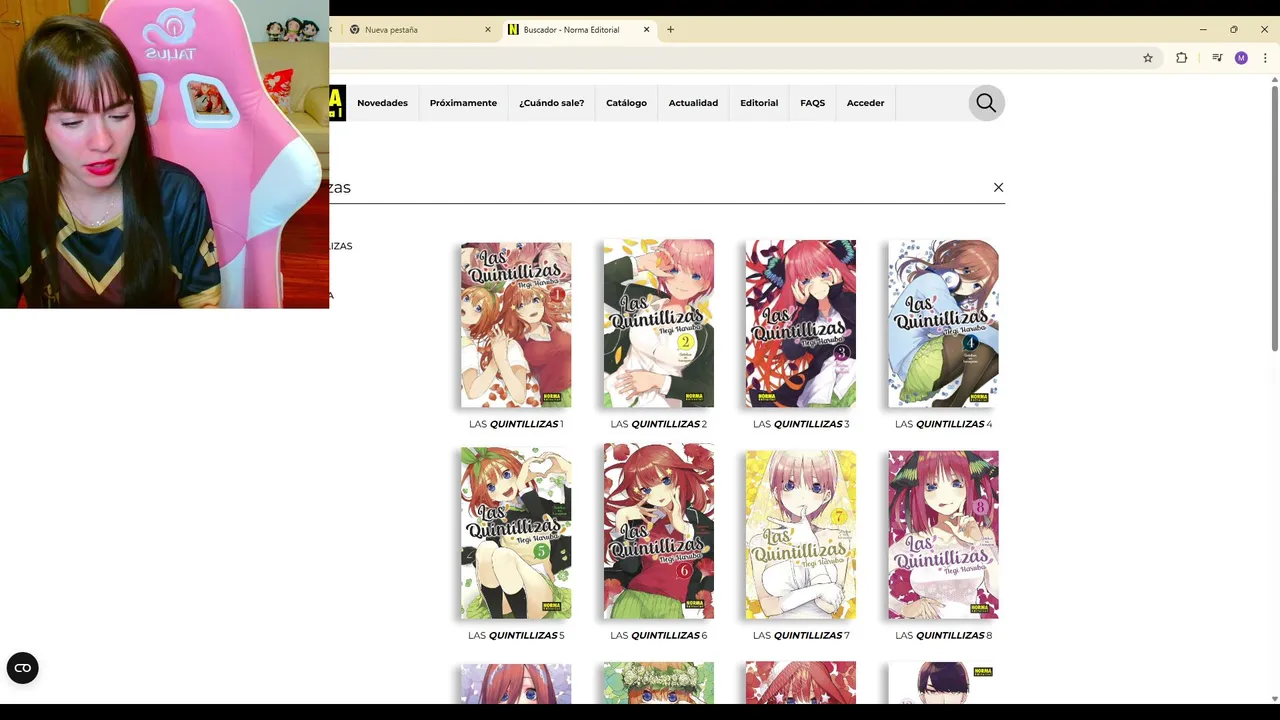Open the Actualidad menu
The height and width of the screenshot is (720, 1280).
coord(693,103)
